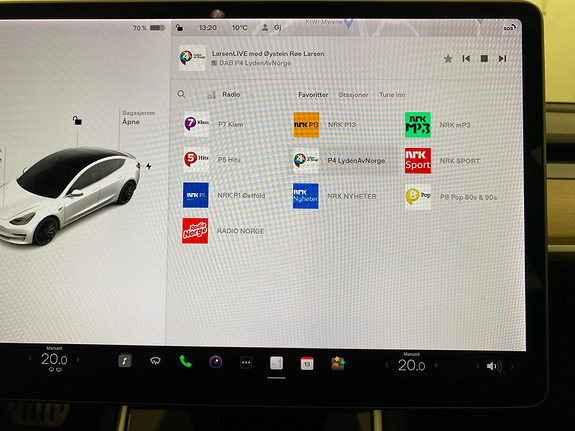Activate the windshield wiper icon
Viewport: 575px width, 431px height.
pyautogui.click(x=155, y=361)
